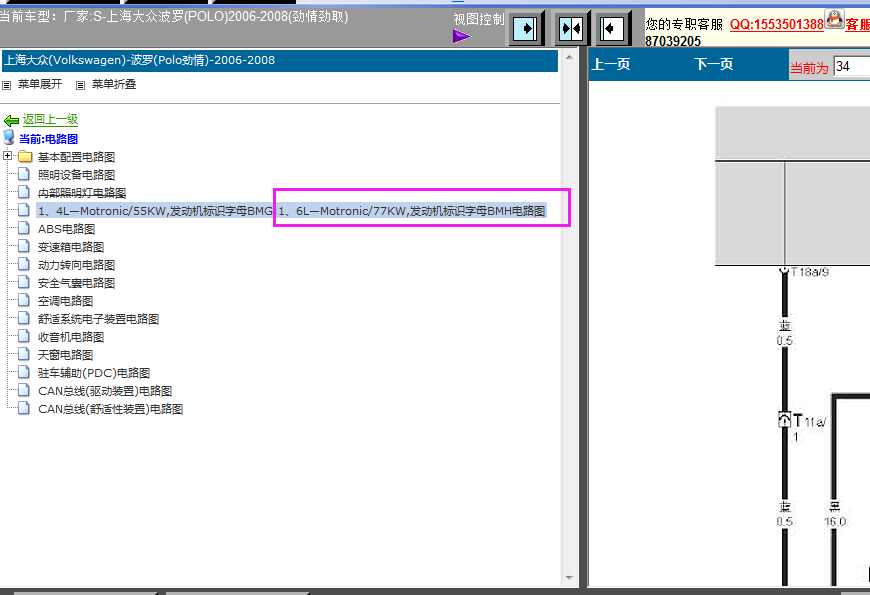
Task: Open 内部照明灯电路图 document
Action: (x=82, y=193)
